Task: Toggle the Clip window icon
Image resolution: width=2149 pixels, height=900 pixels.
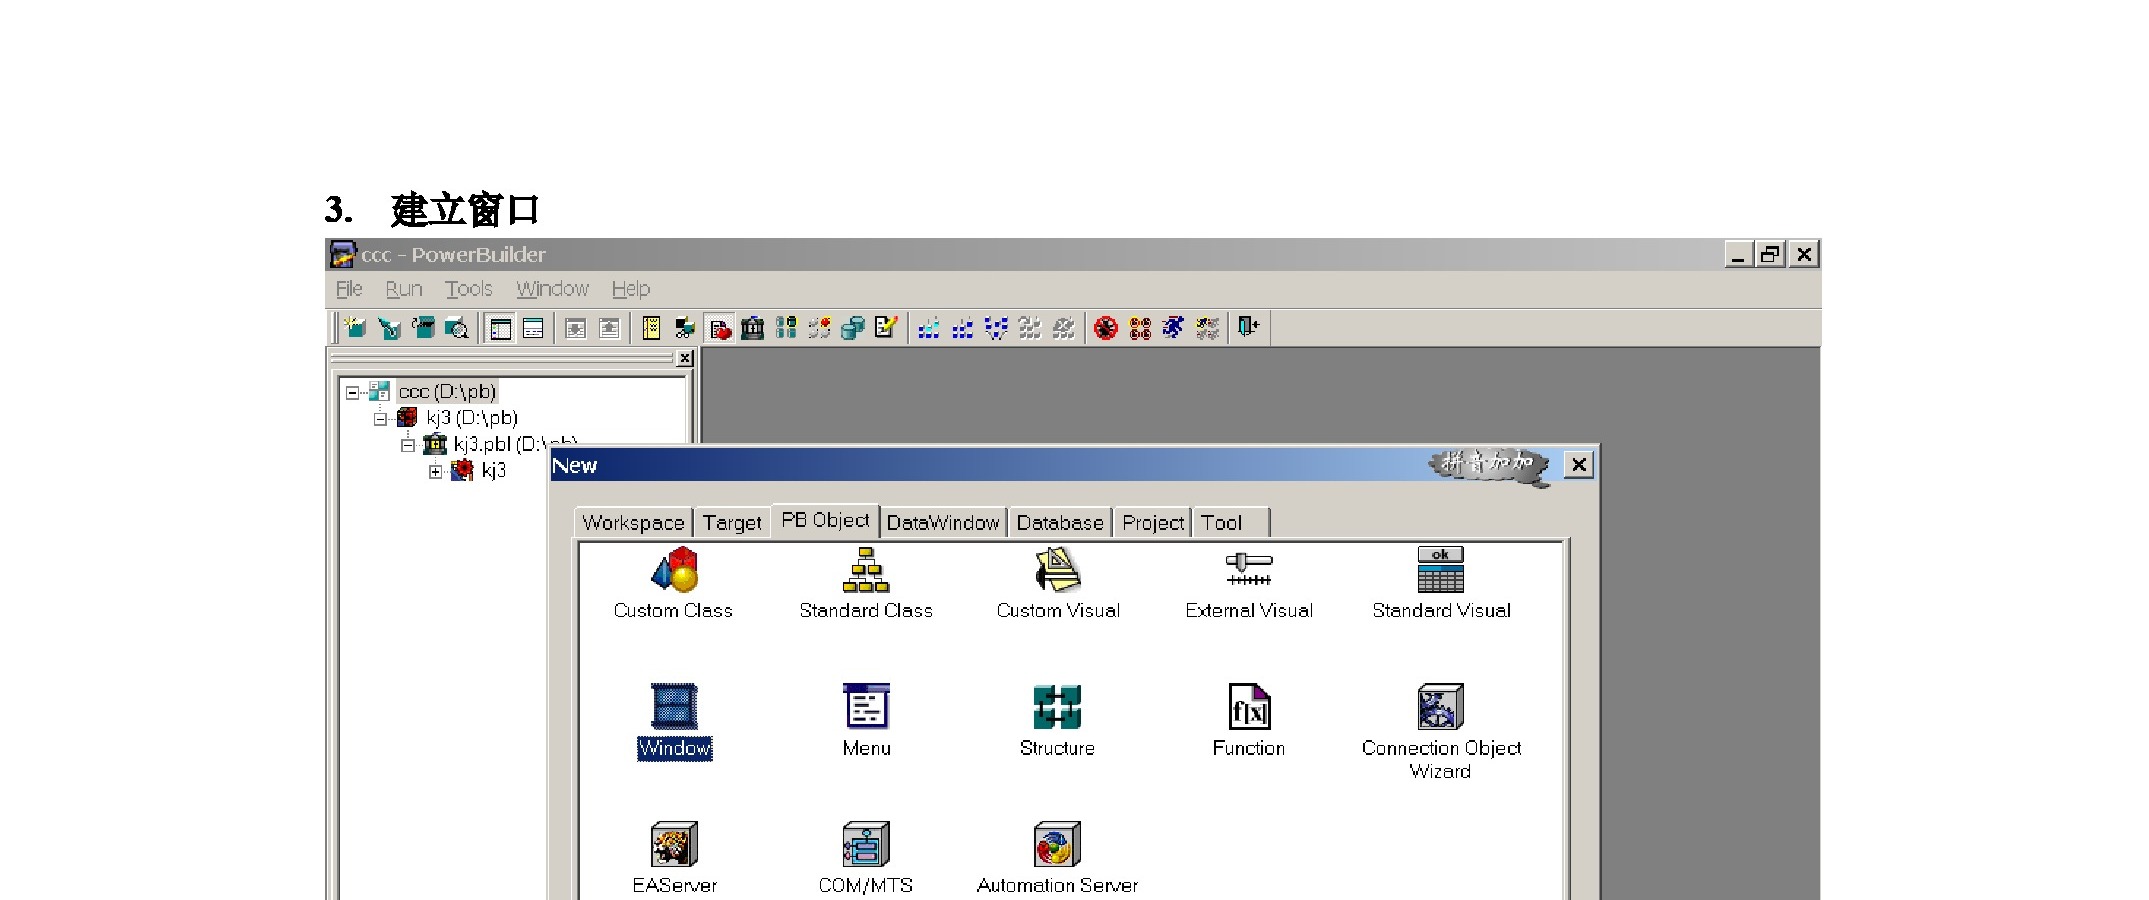Action: click(719, 328)
